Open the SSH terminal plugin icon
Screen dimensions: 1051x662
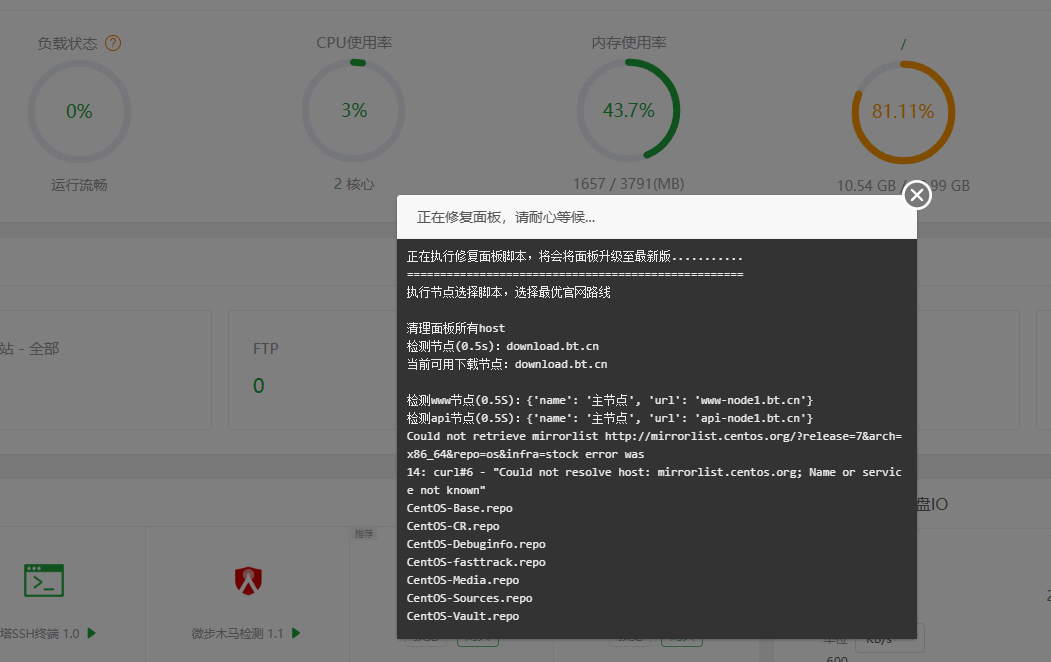tap(44, 580)
